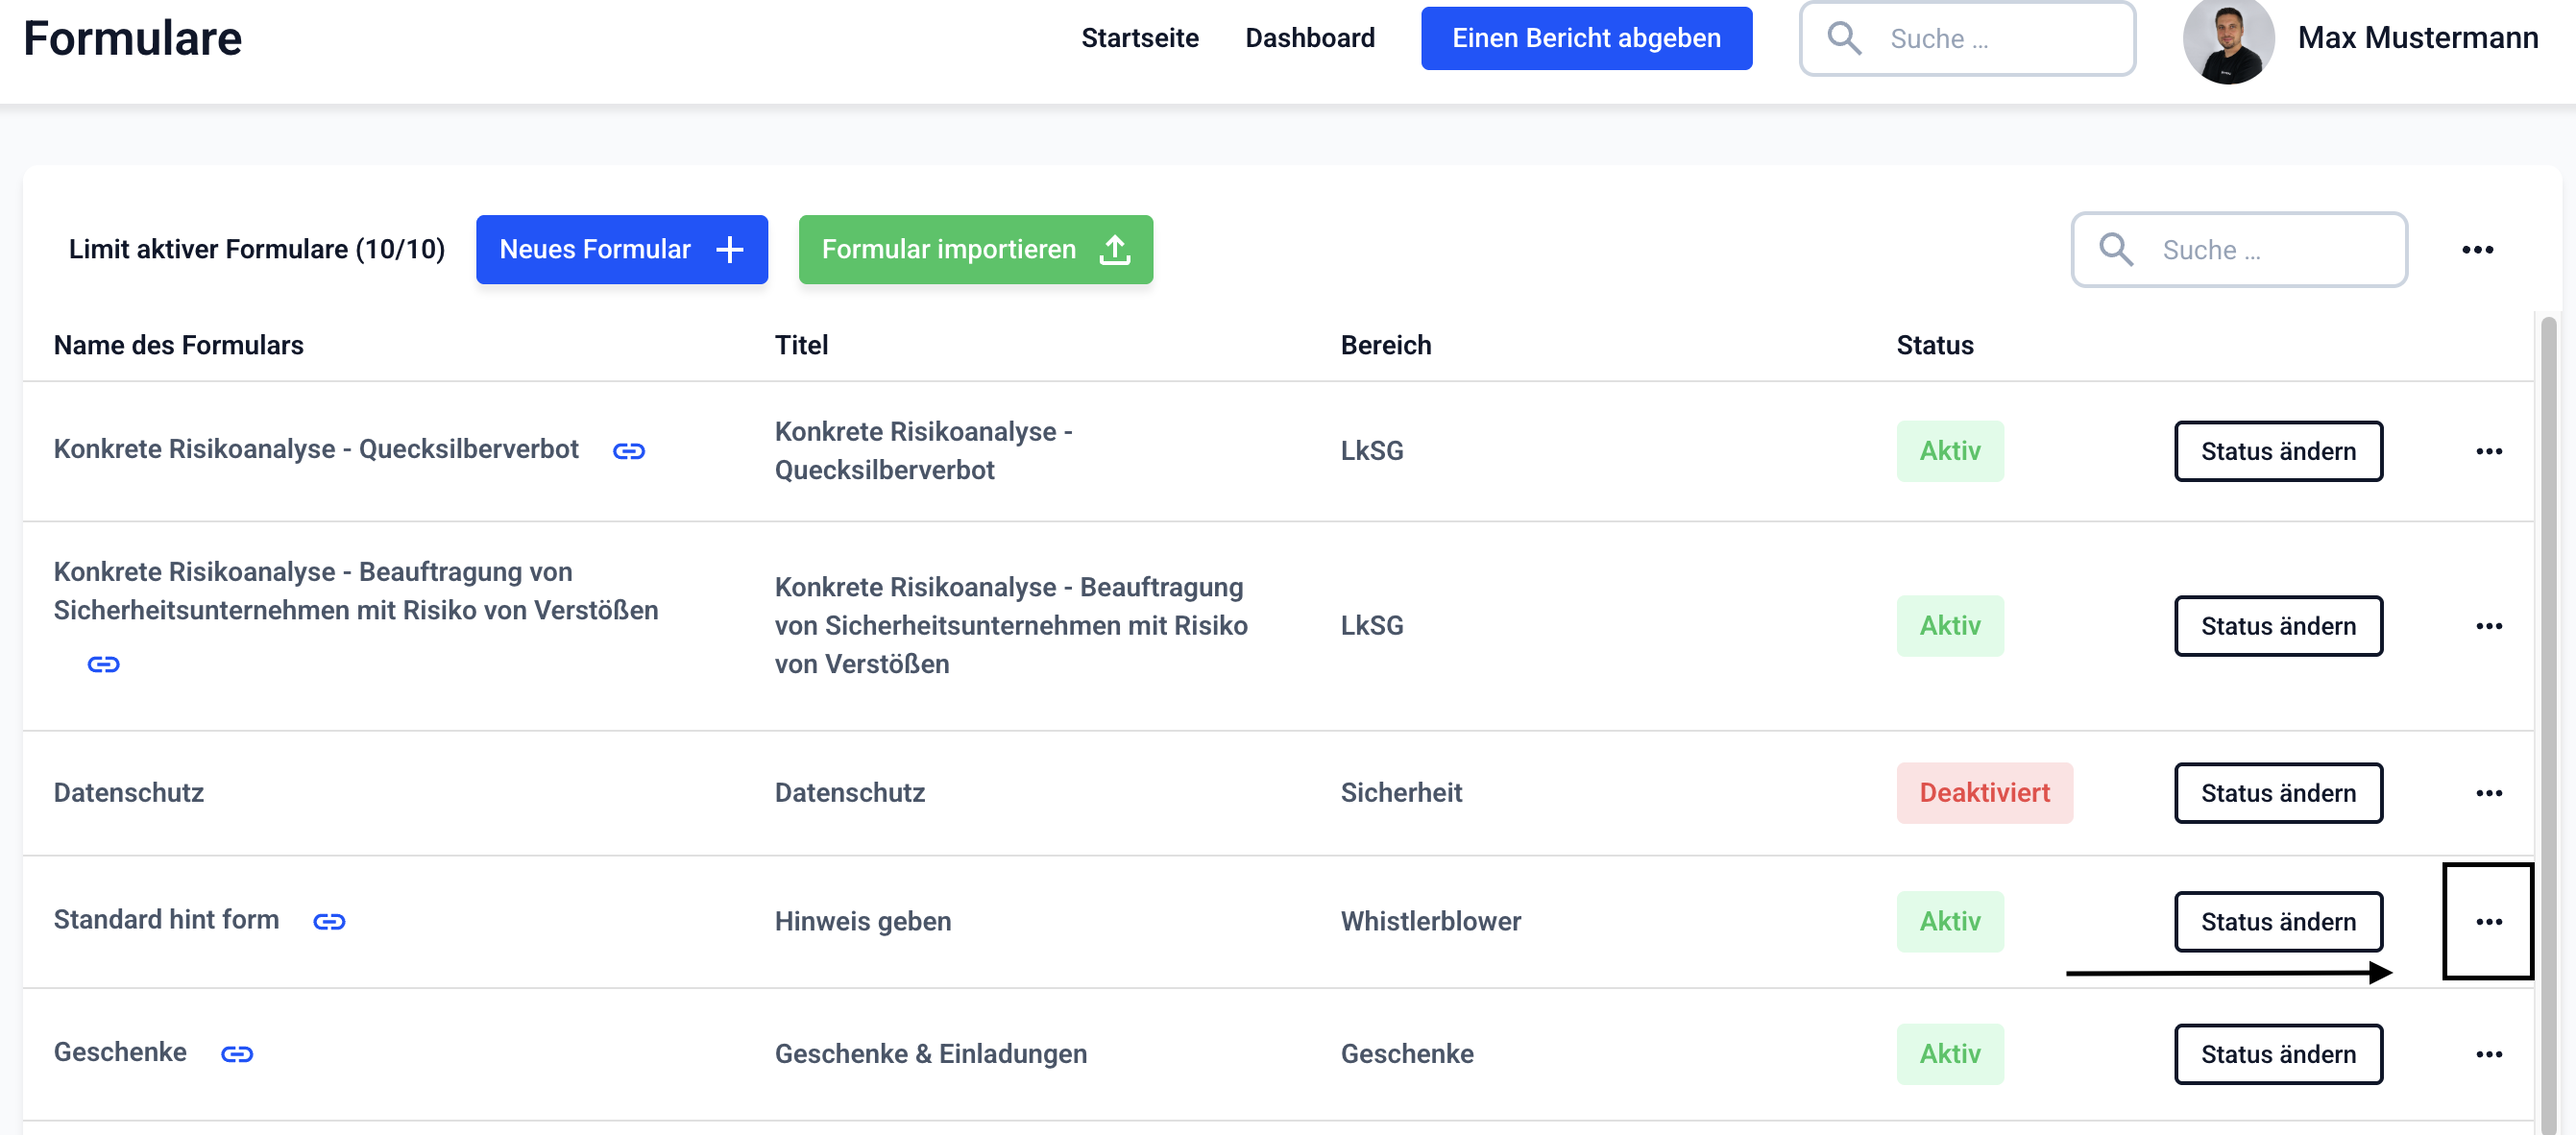Open table options three-dot menu beside search
The image size is (2576, 1135).
click(2477, 250)
